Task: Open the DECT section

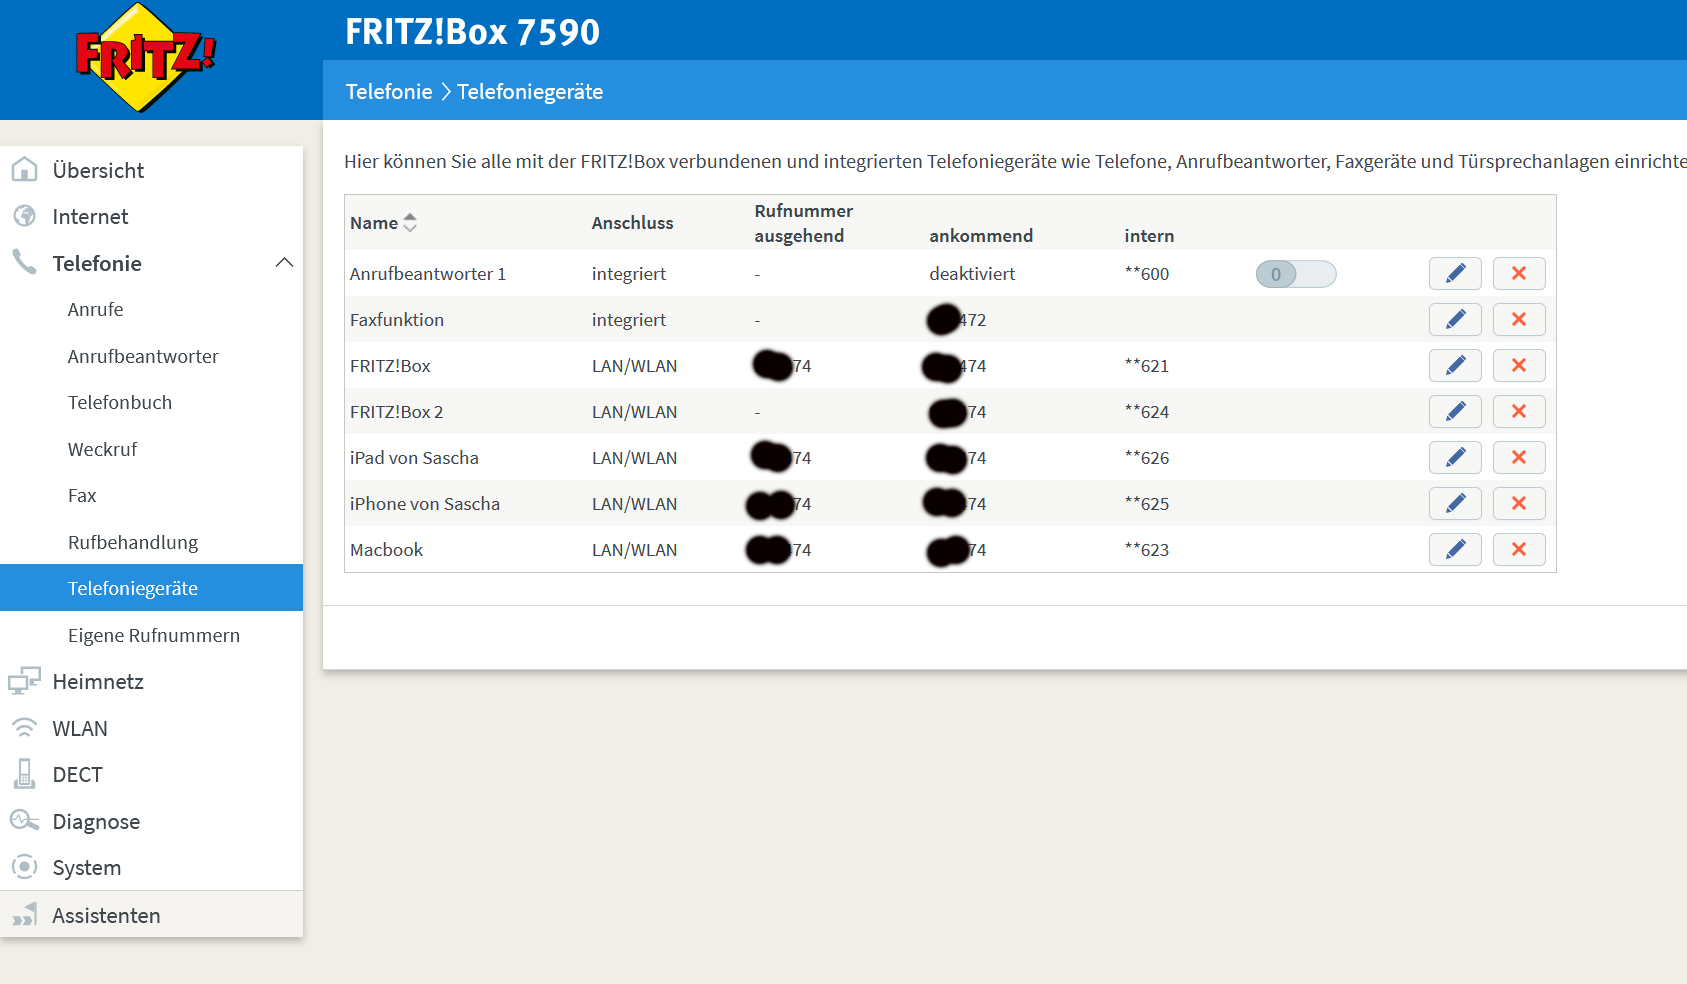Action: [x=77, y=775]
